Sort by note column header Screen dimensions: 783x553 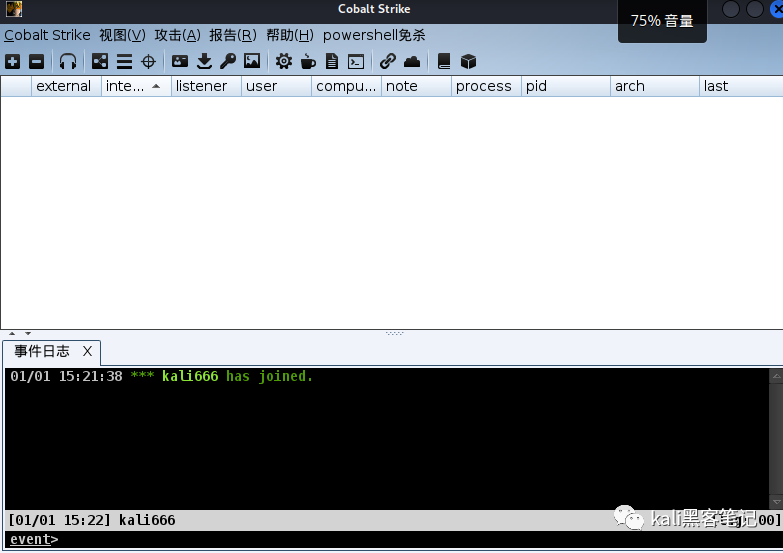point(416,86)
